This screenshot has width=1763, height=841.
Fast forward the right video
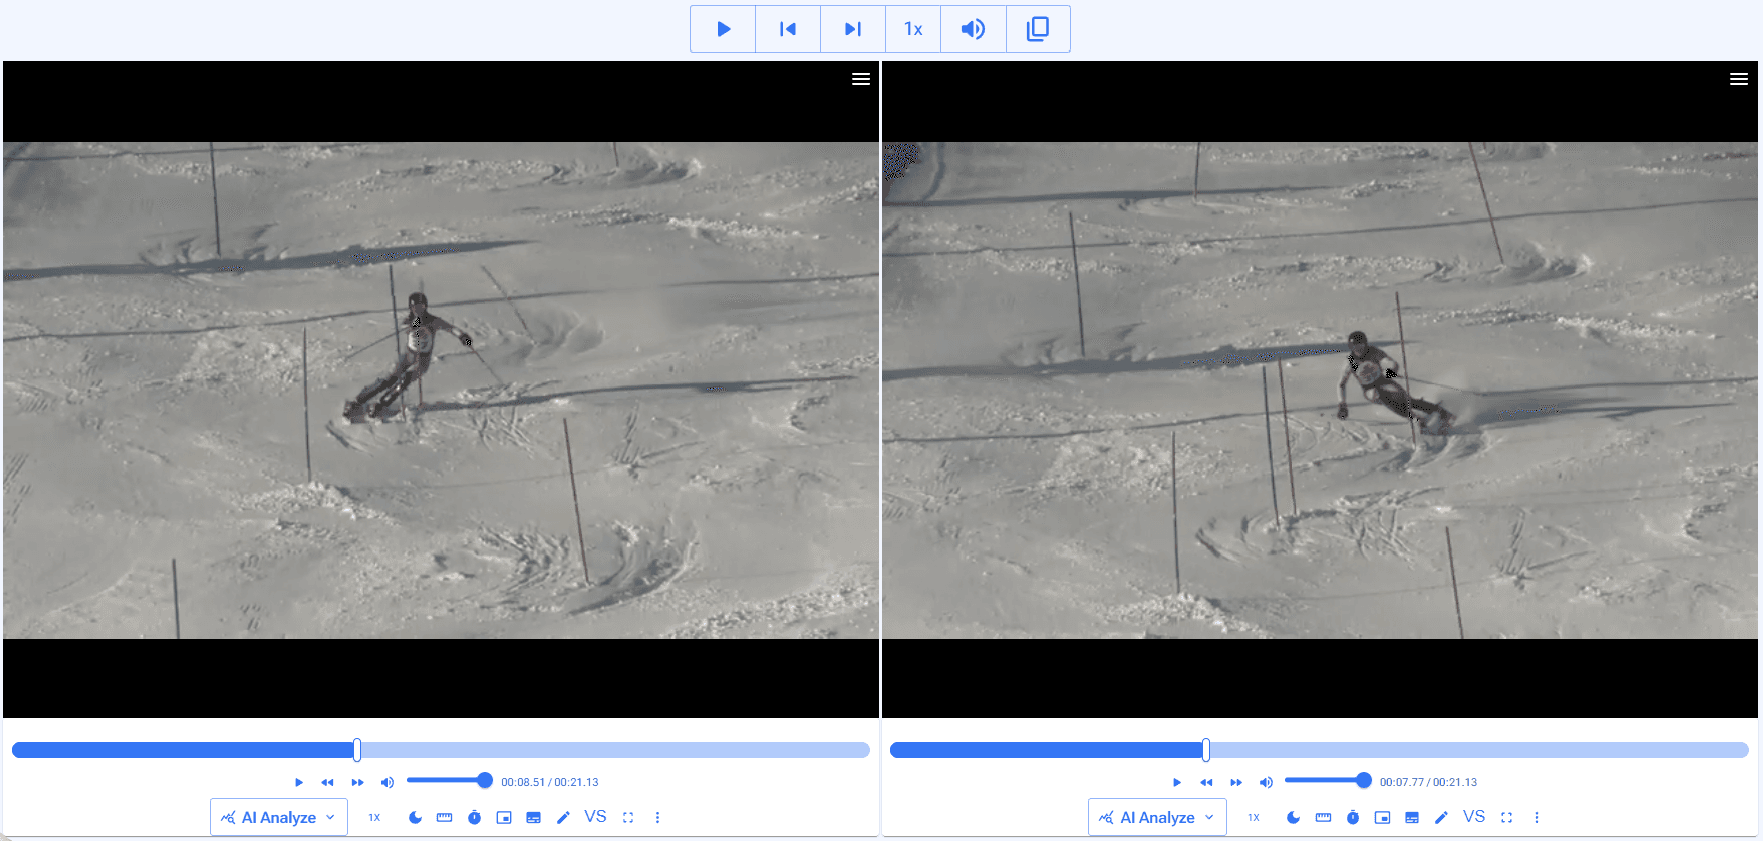coord(1236,782)
